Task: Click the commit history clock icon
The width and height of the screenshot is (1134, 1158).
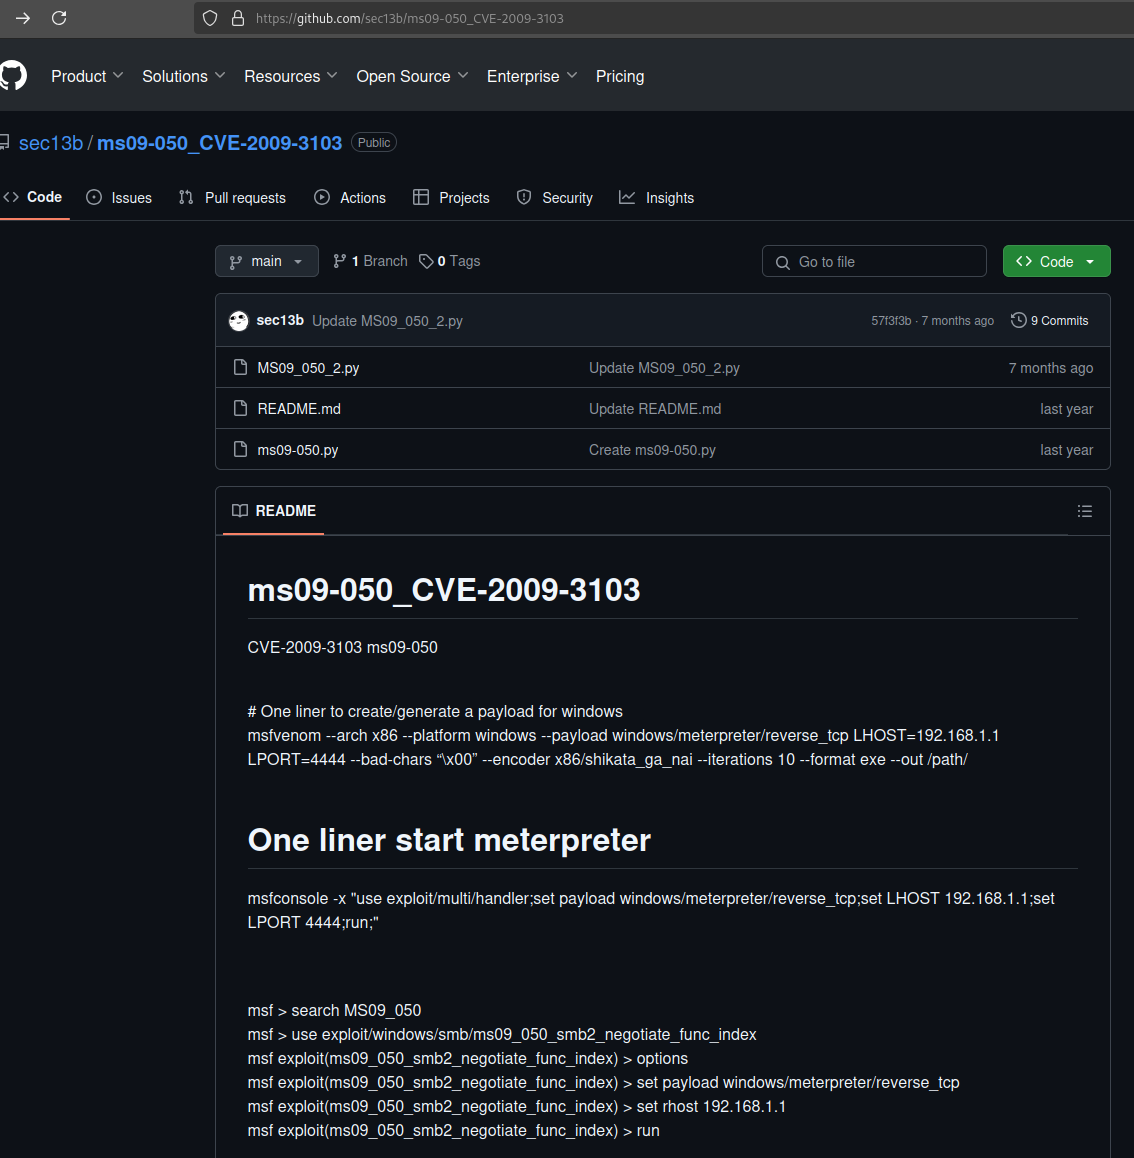Action: [1019, 321]
